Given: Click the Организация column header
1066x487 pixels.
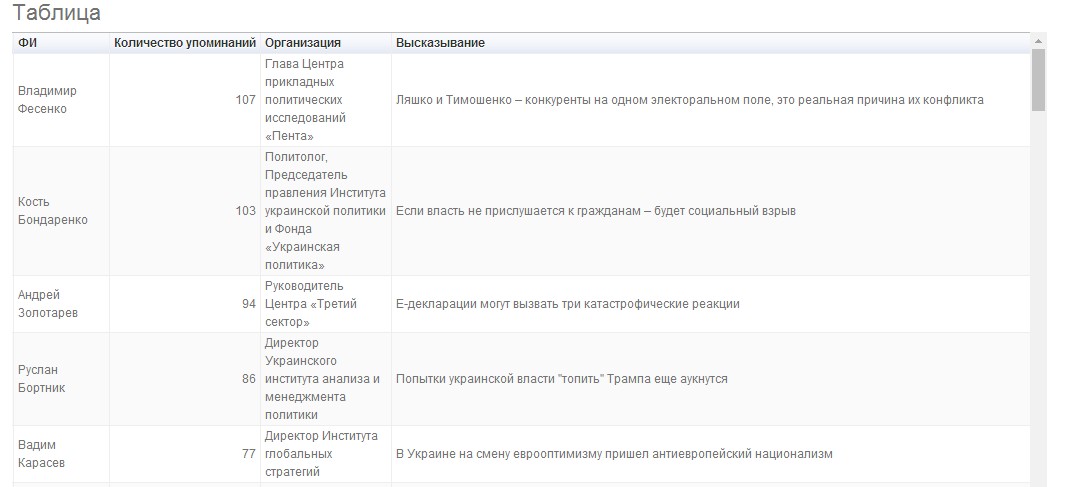Looking at the screenshot, I should 303,43.
